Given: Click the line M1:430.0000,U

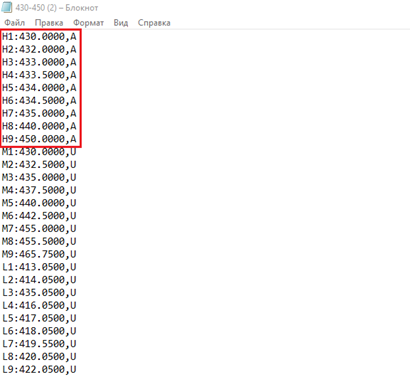Looking at the screenshot, I should 39,152.
